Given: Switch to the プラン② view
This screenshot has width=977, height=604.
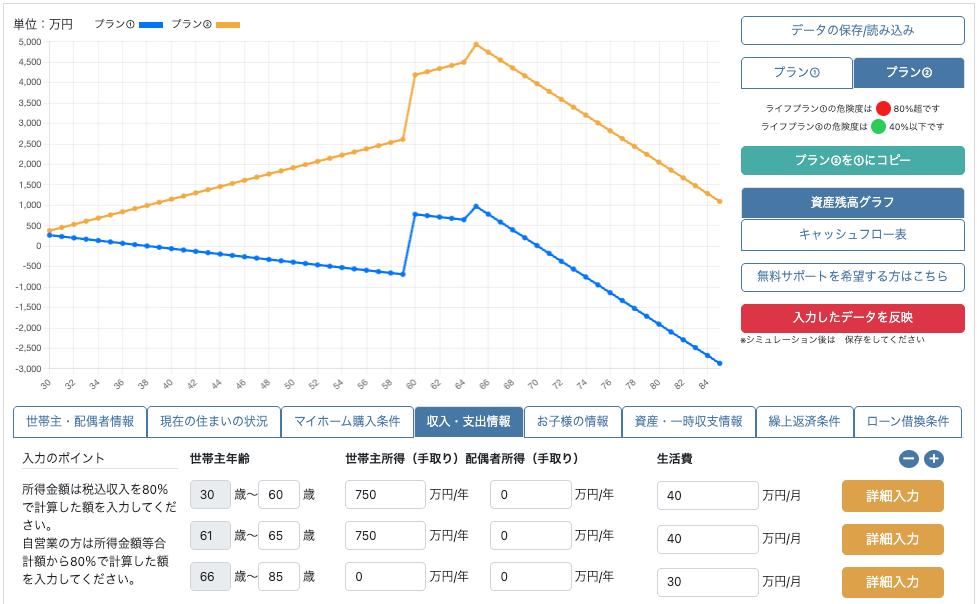Looking at the screenshot, I should point(908,72).
